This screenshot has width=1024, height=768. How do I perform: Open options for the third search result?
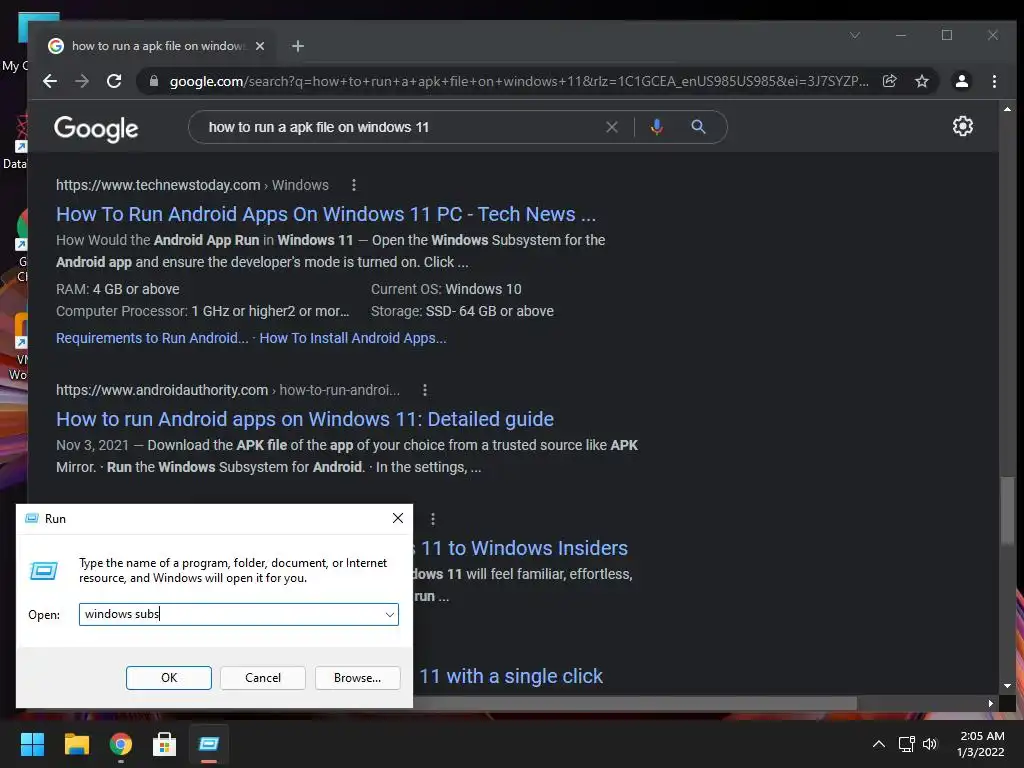tap(433, 519)
